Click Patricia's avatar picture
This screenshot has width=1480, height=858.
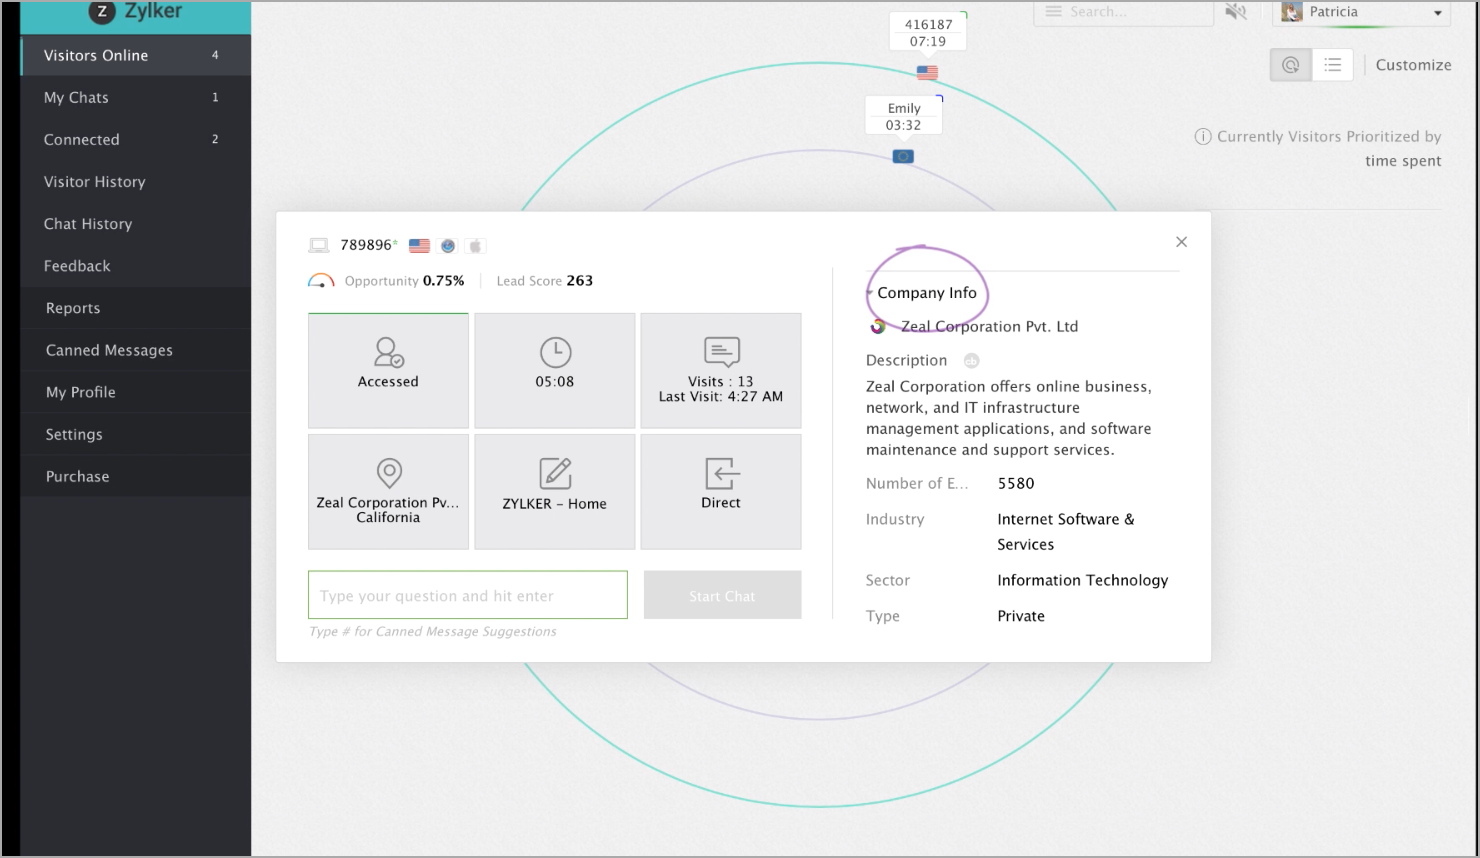1291,12
